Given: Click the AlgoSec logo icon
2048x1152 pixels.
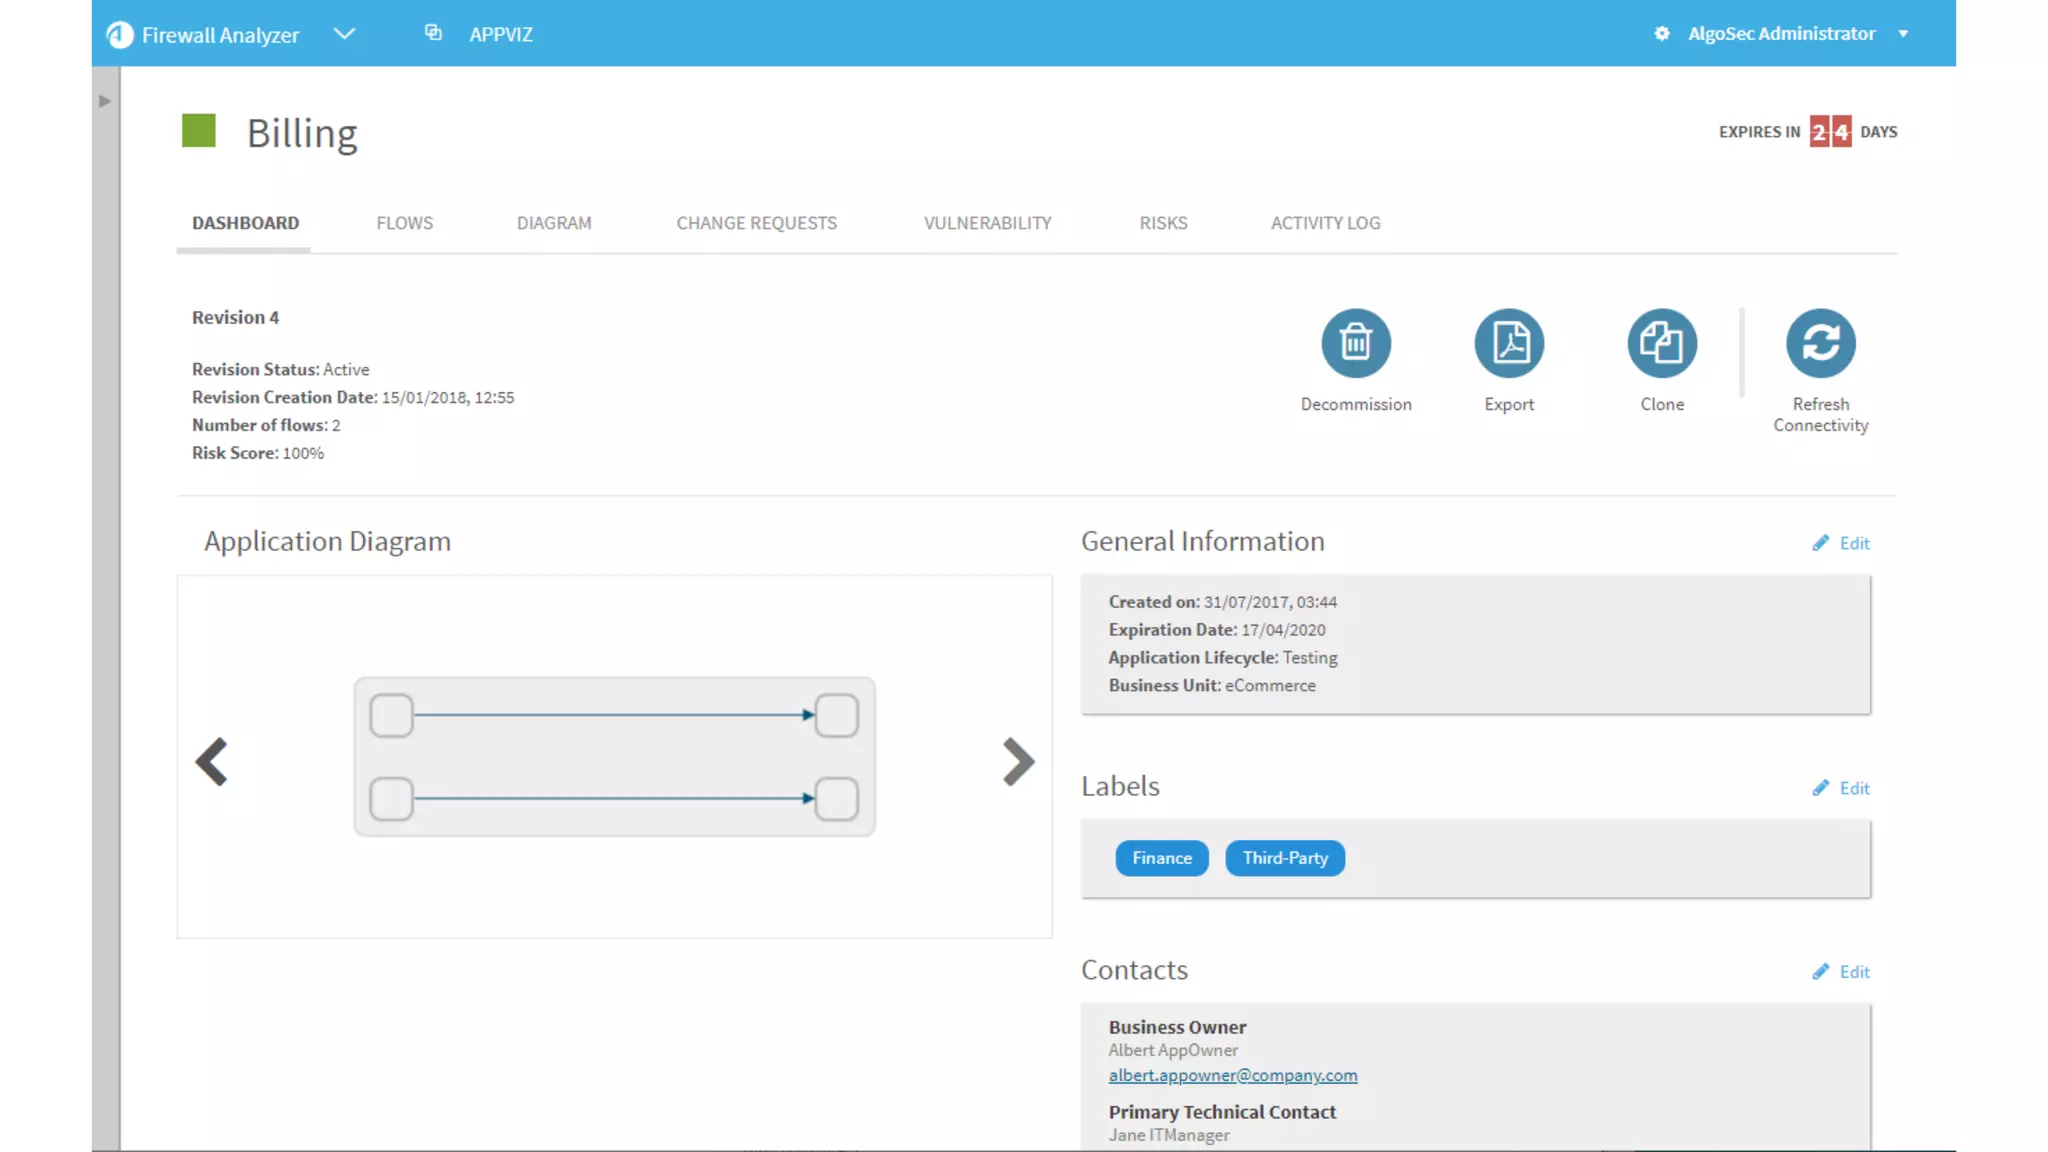Looking at the screenshot, I should click(x=120, y=35).
